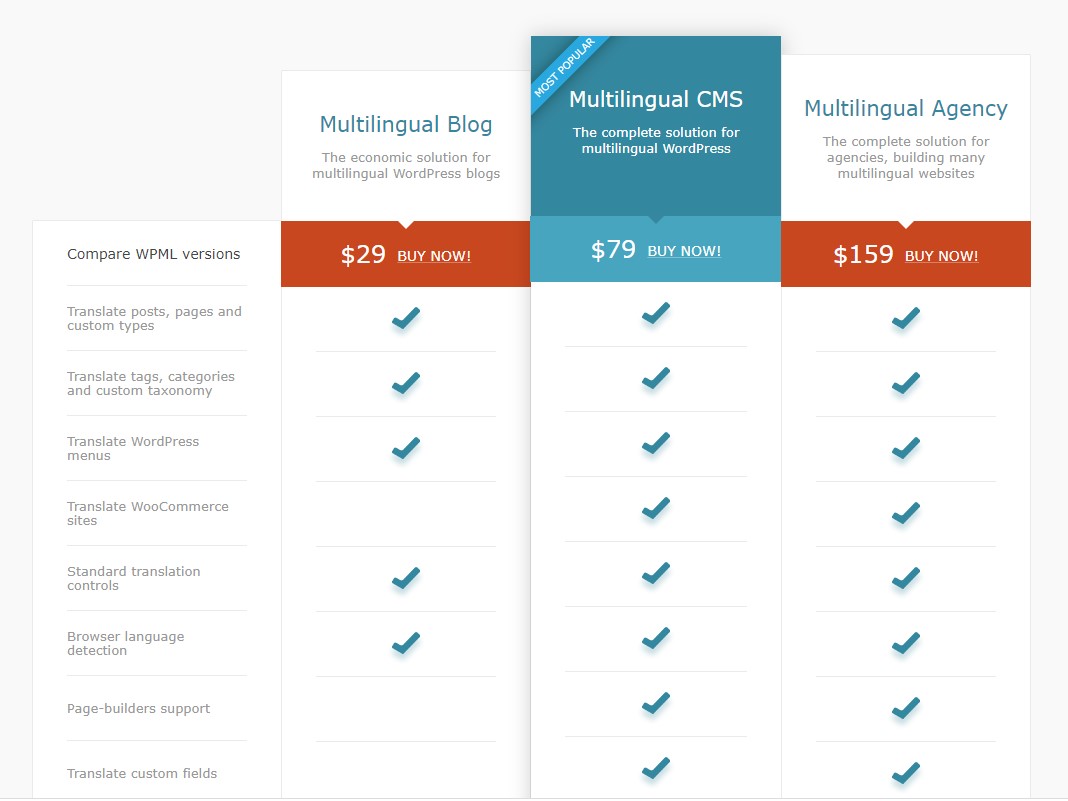Click the $79 price on CMS plan

coord(613,250)
